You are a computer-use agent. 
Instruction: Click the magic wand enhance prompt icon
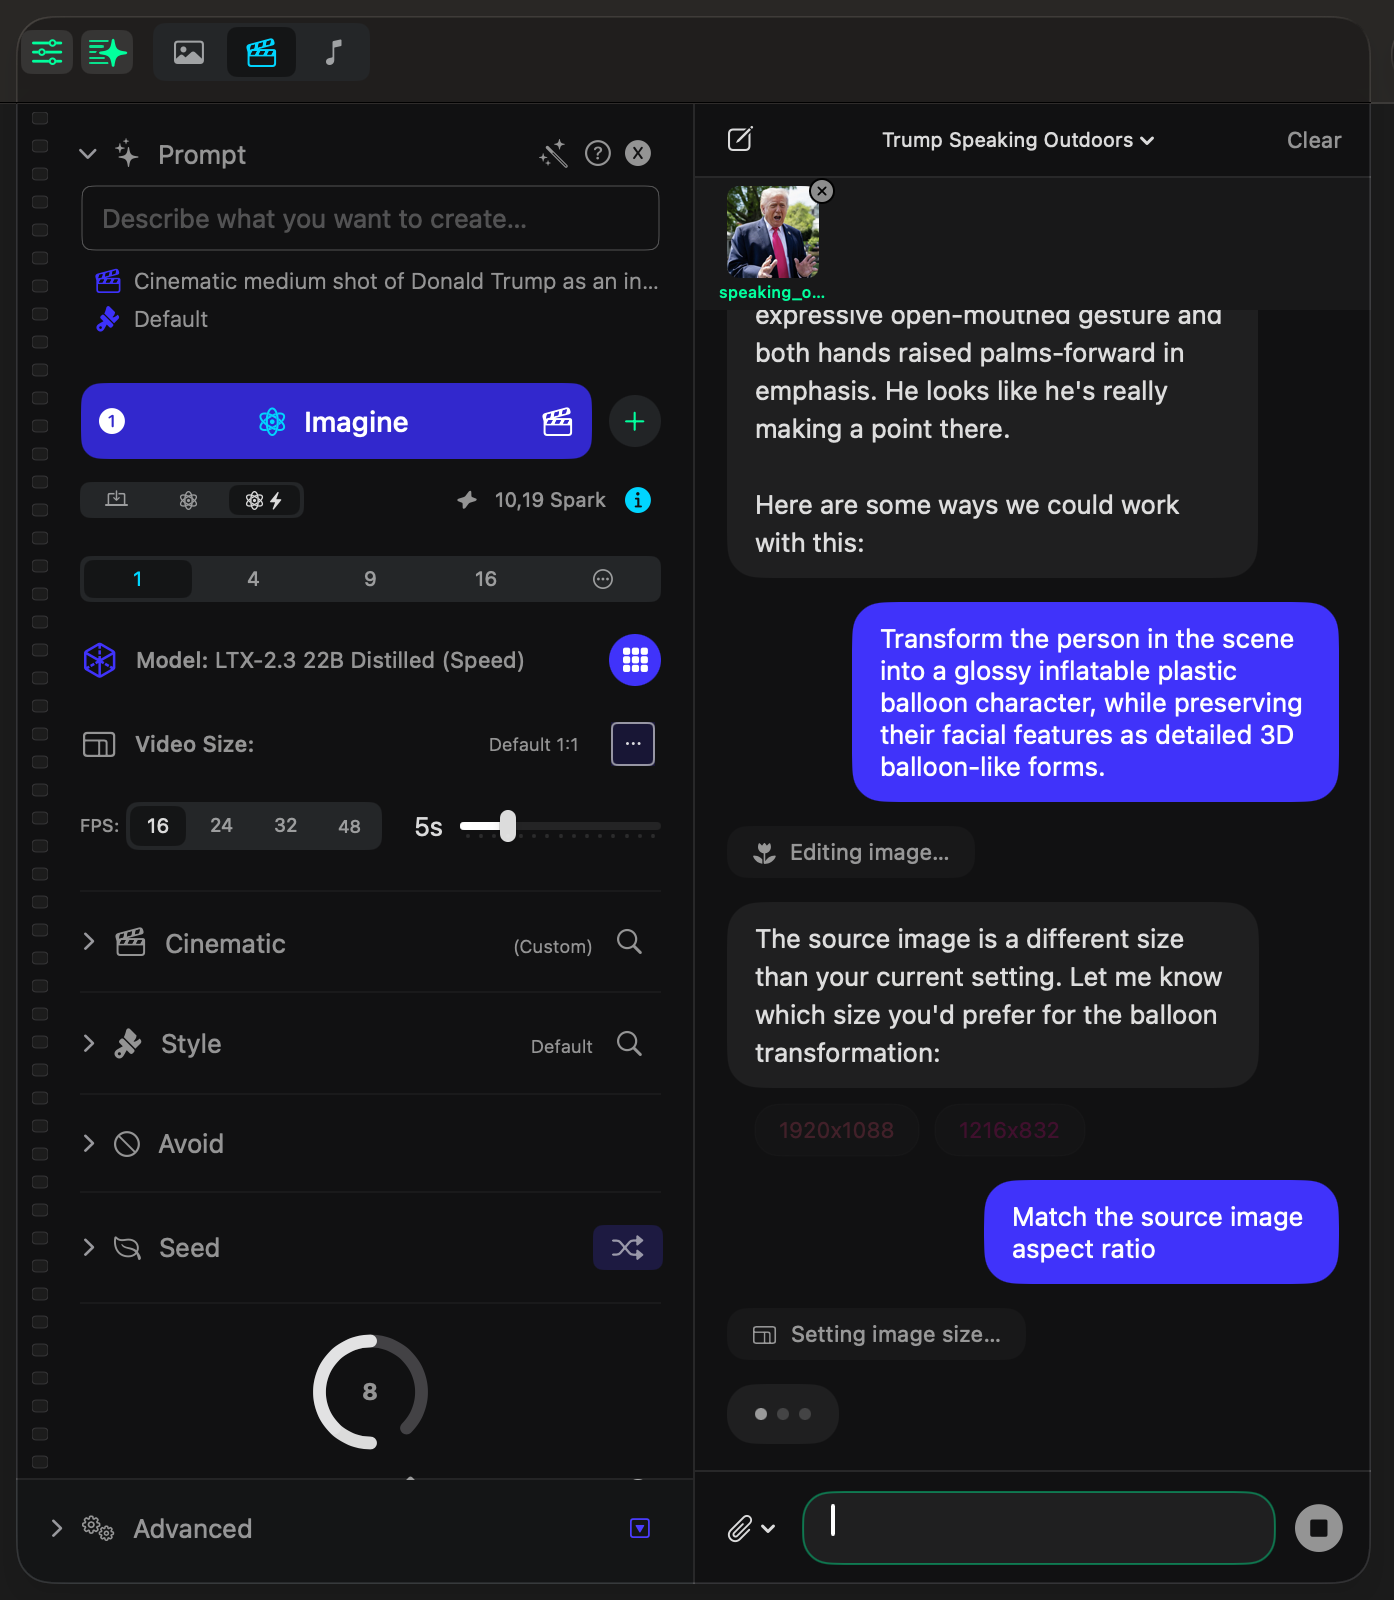point(553,154)
